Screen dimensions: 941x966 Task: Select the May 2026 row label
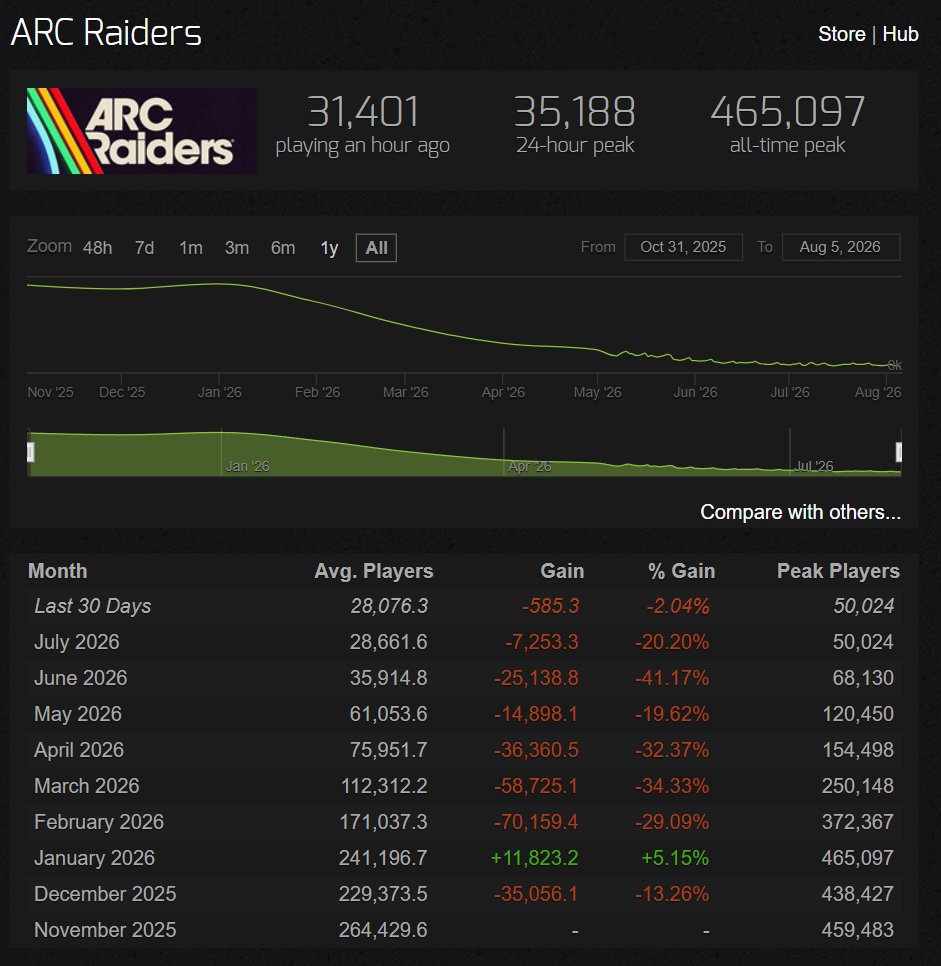pos(78,714)
